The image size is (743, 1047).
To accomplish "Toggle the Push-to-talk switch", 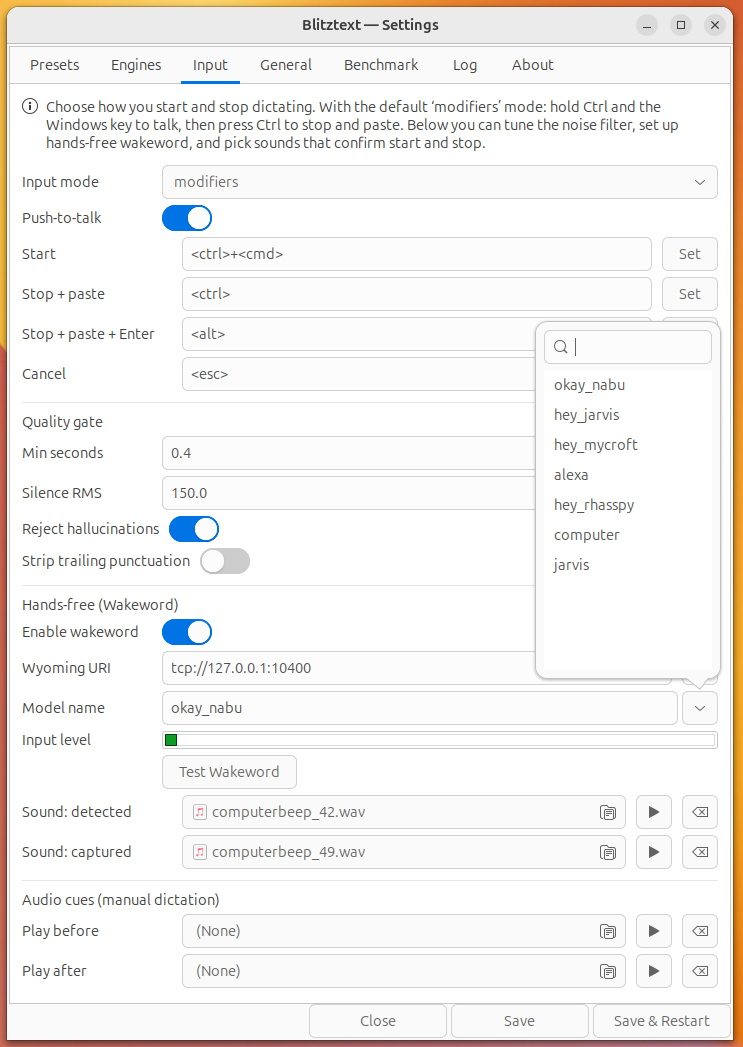I will click(x=187, y=218).
